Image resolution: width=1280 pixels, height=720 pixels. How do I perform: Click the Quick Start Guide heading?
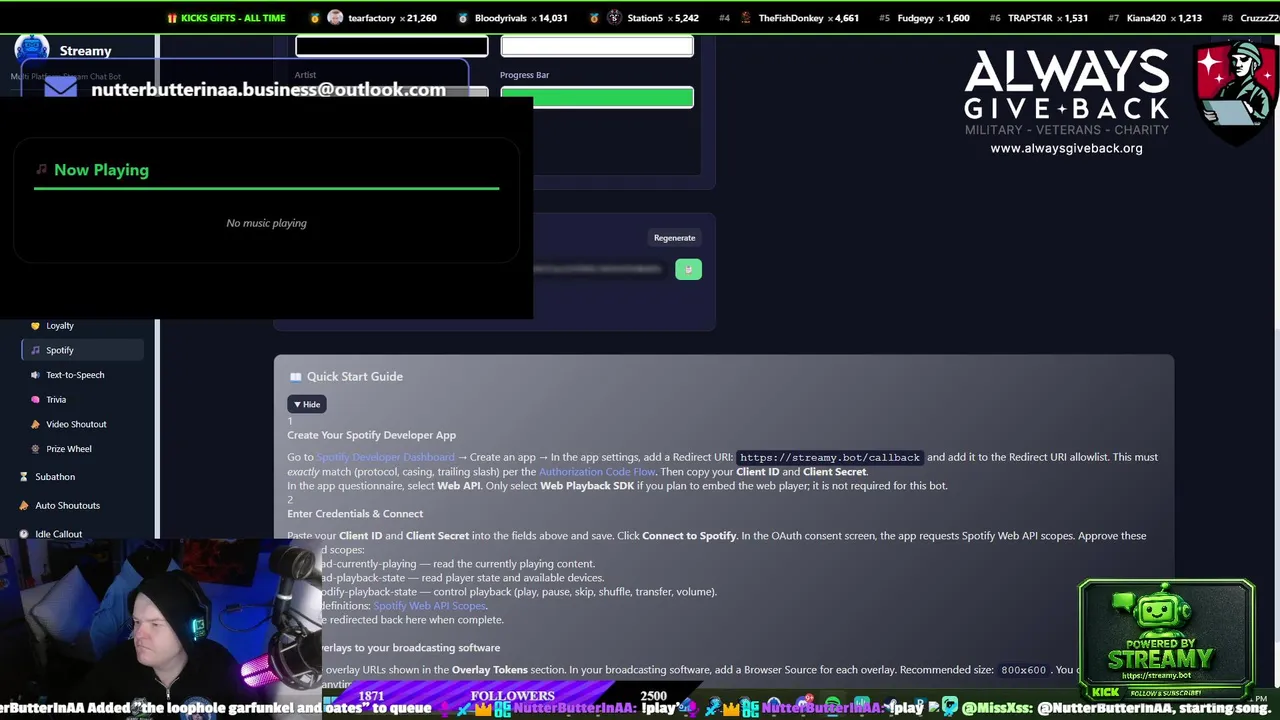click(354, 377)
